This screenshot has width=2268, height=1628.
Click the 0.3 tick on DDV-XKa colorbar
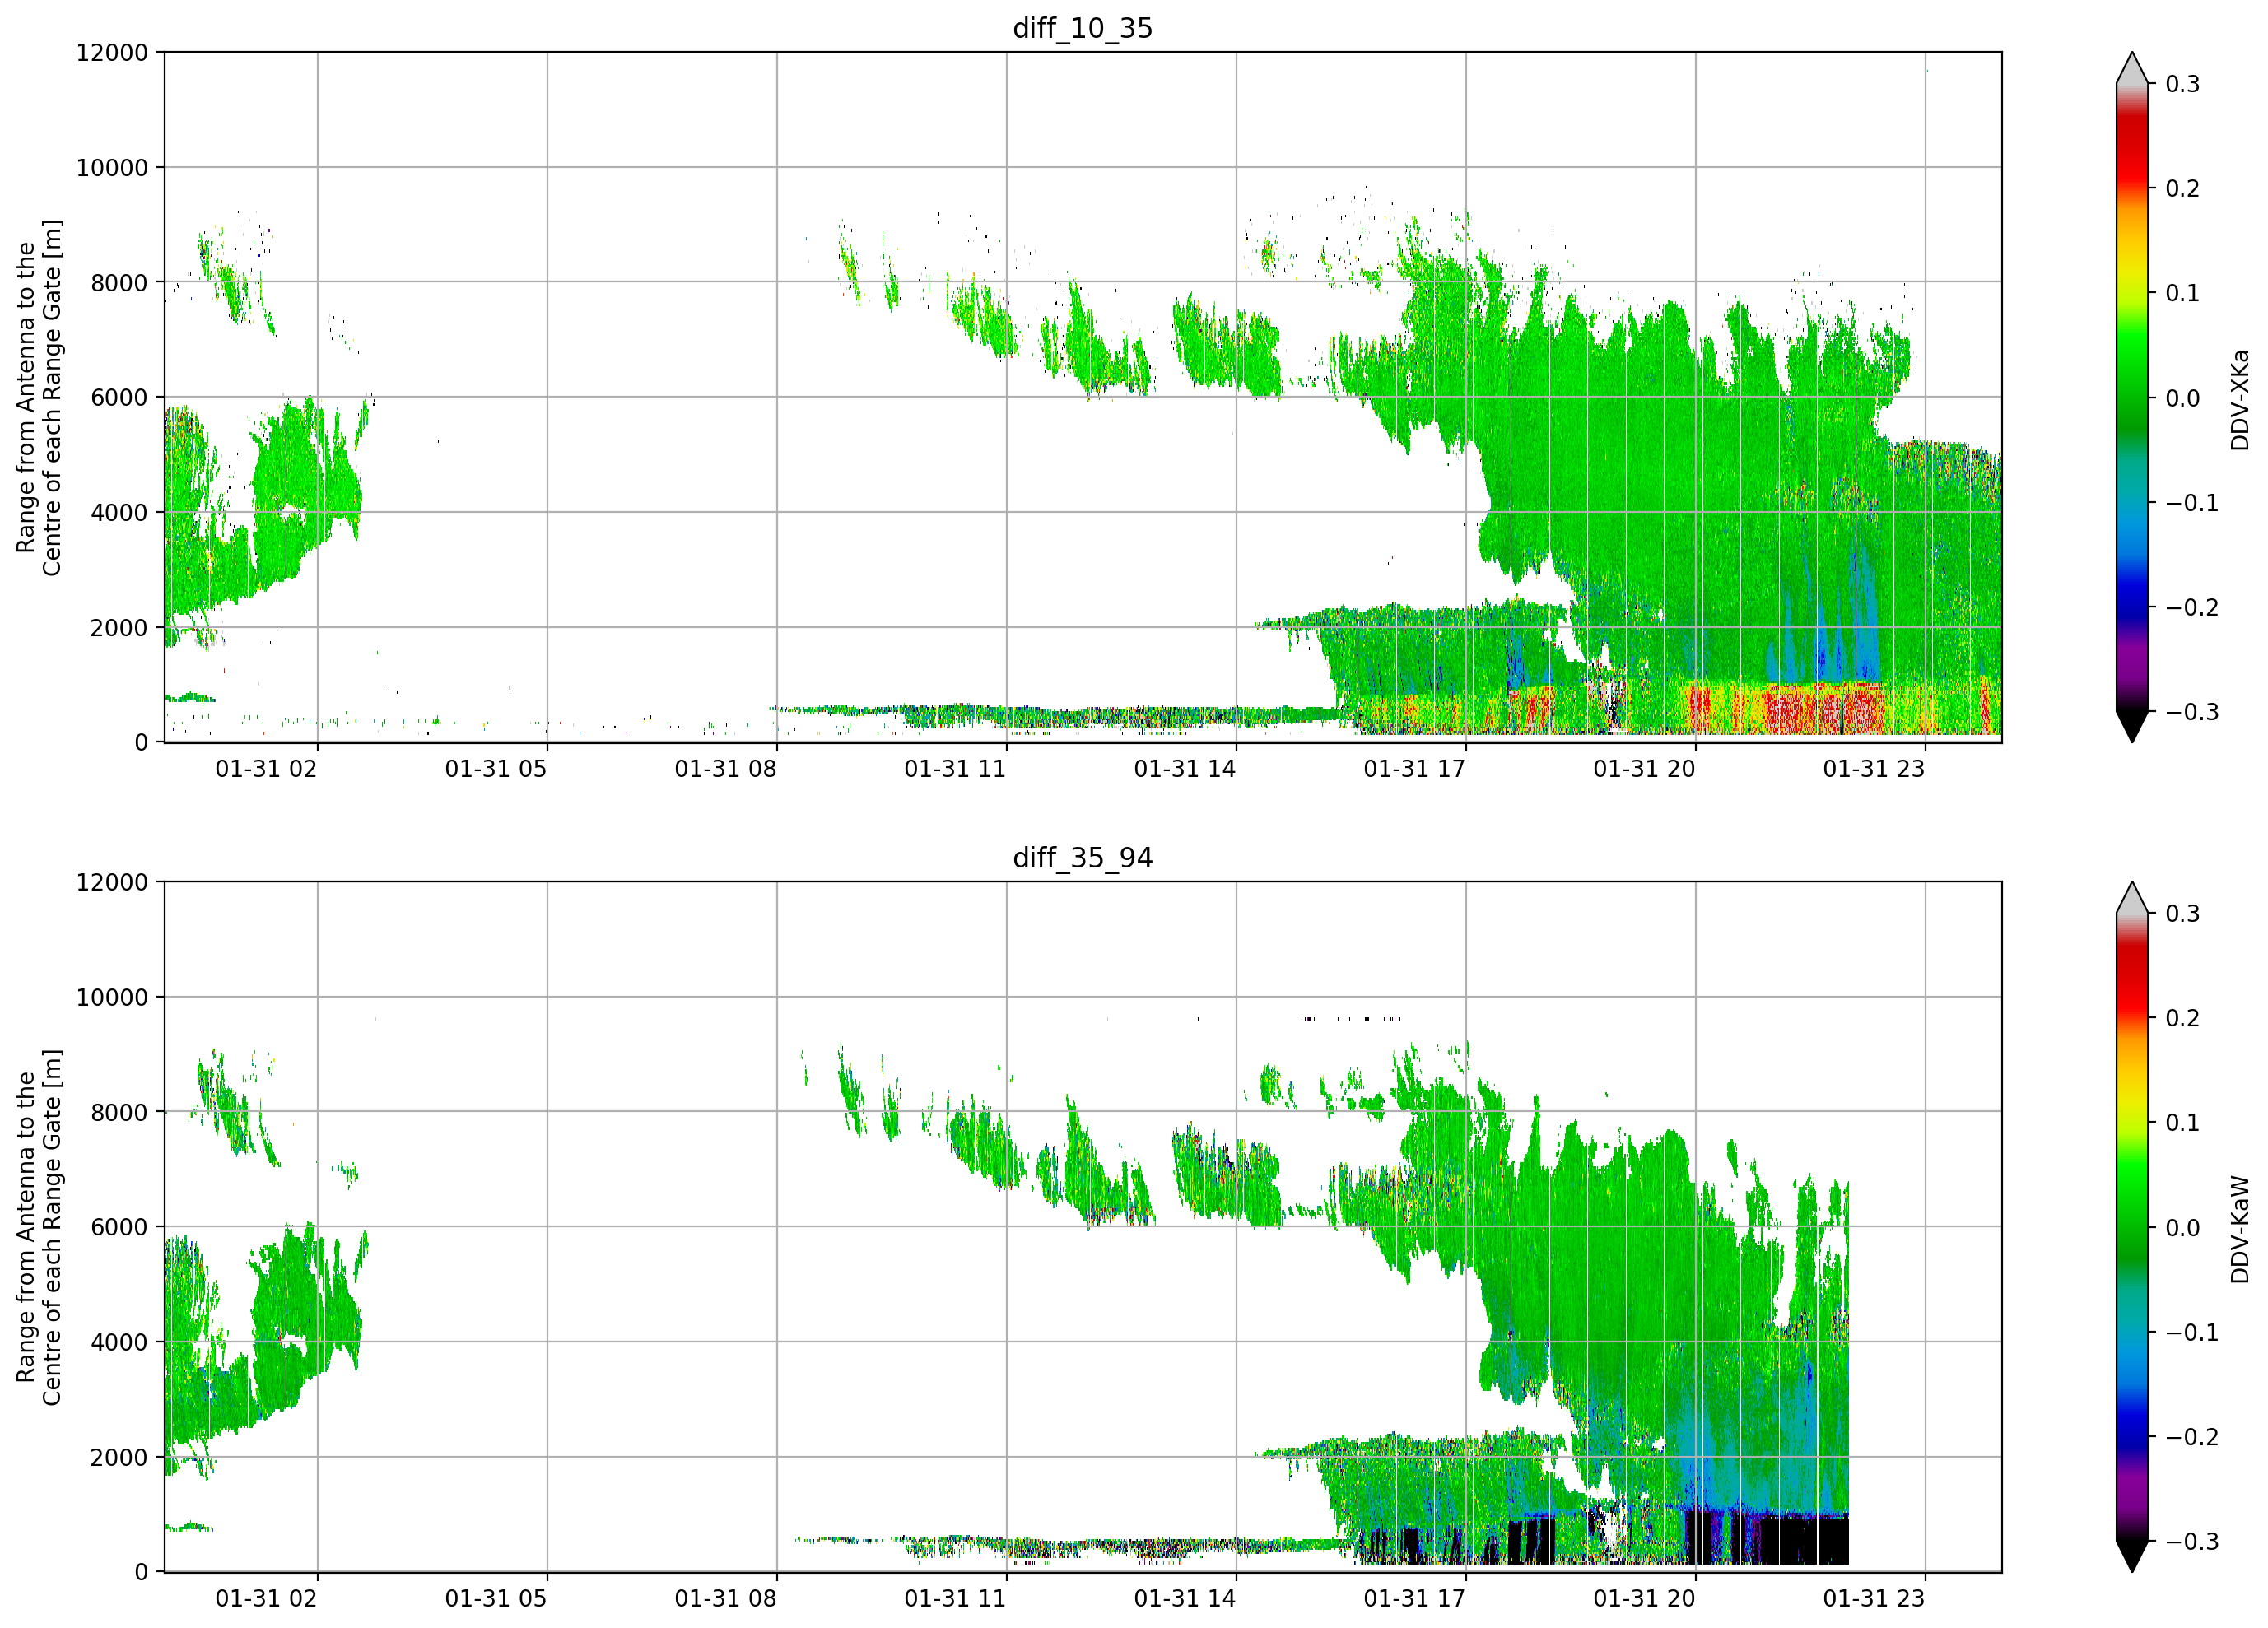[2183, 84]
